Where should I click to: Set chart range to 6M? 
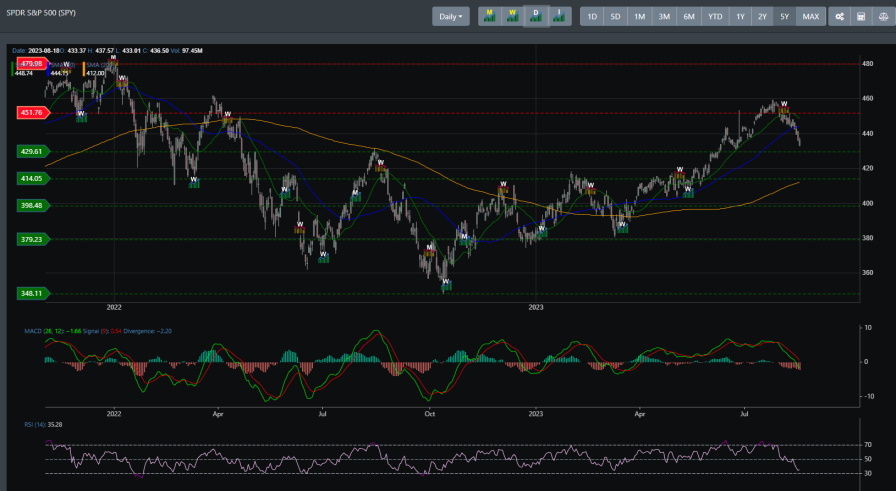689,17
